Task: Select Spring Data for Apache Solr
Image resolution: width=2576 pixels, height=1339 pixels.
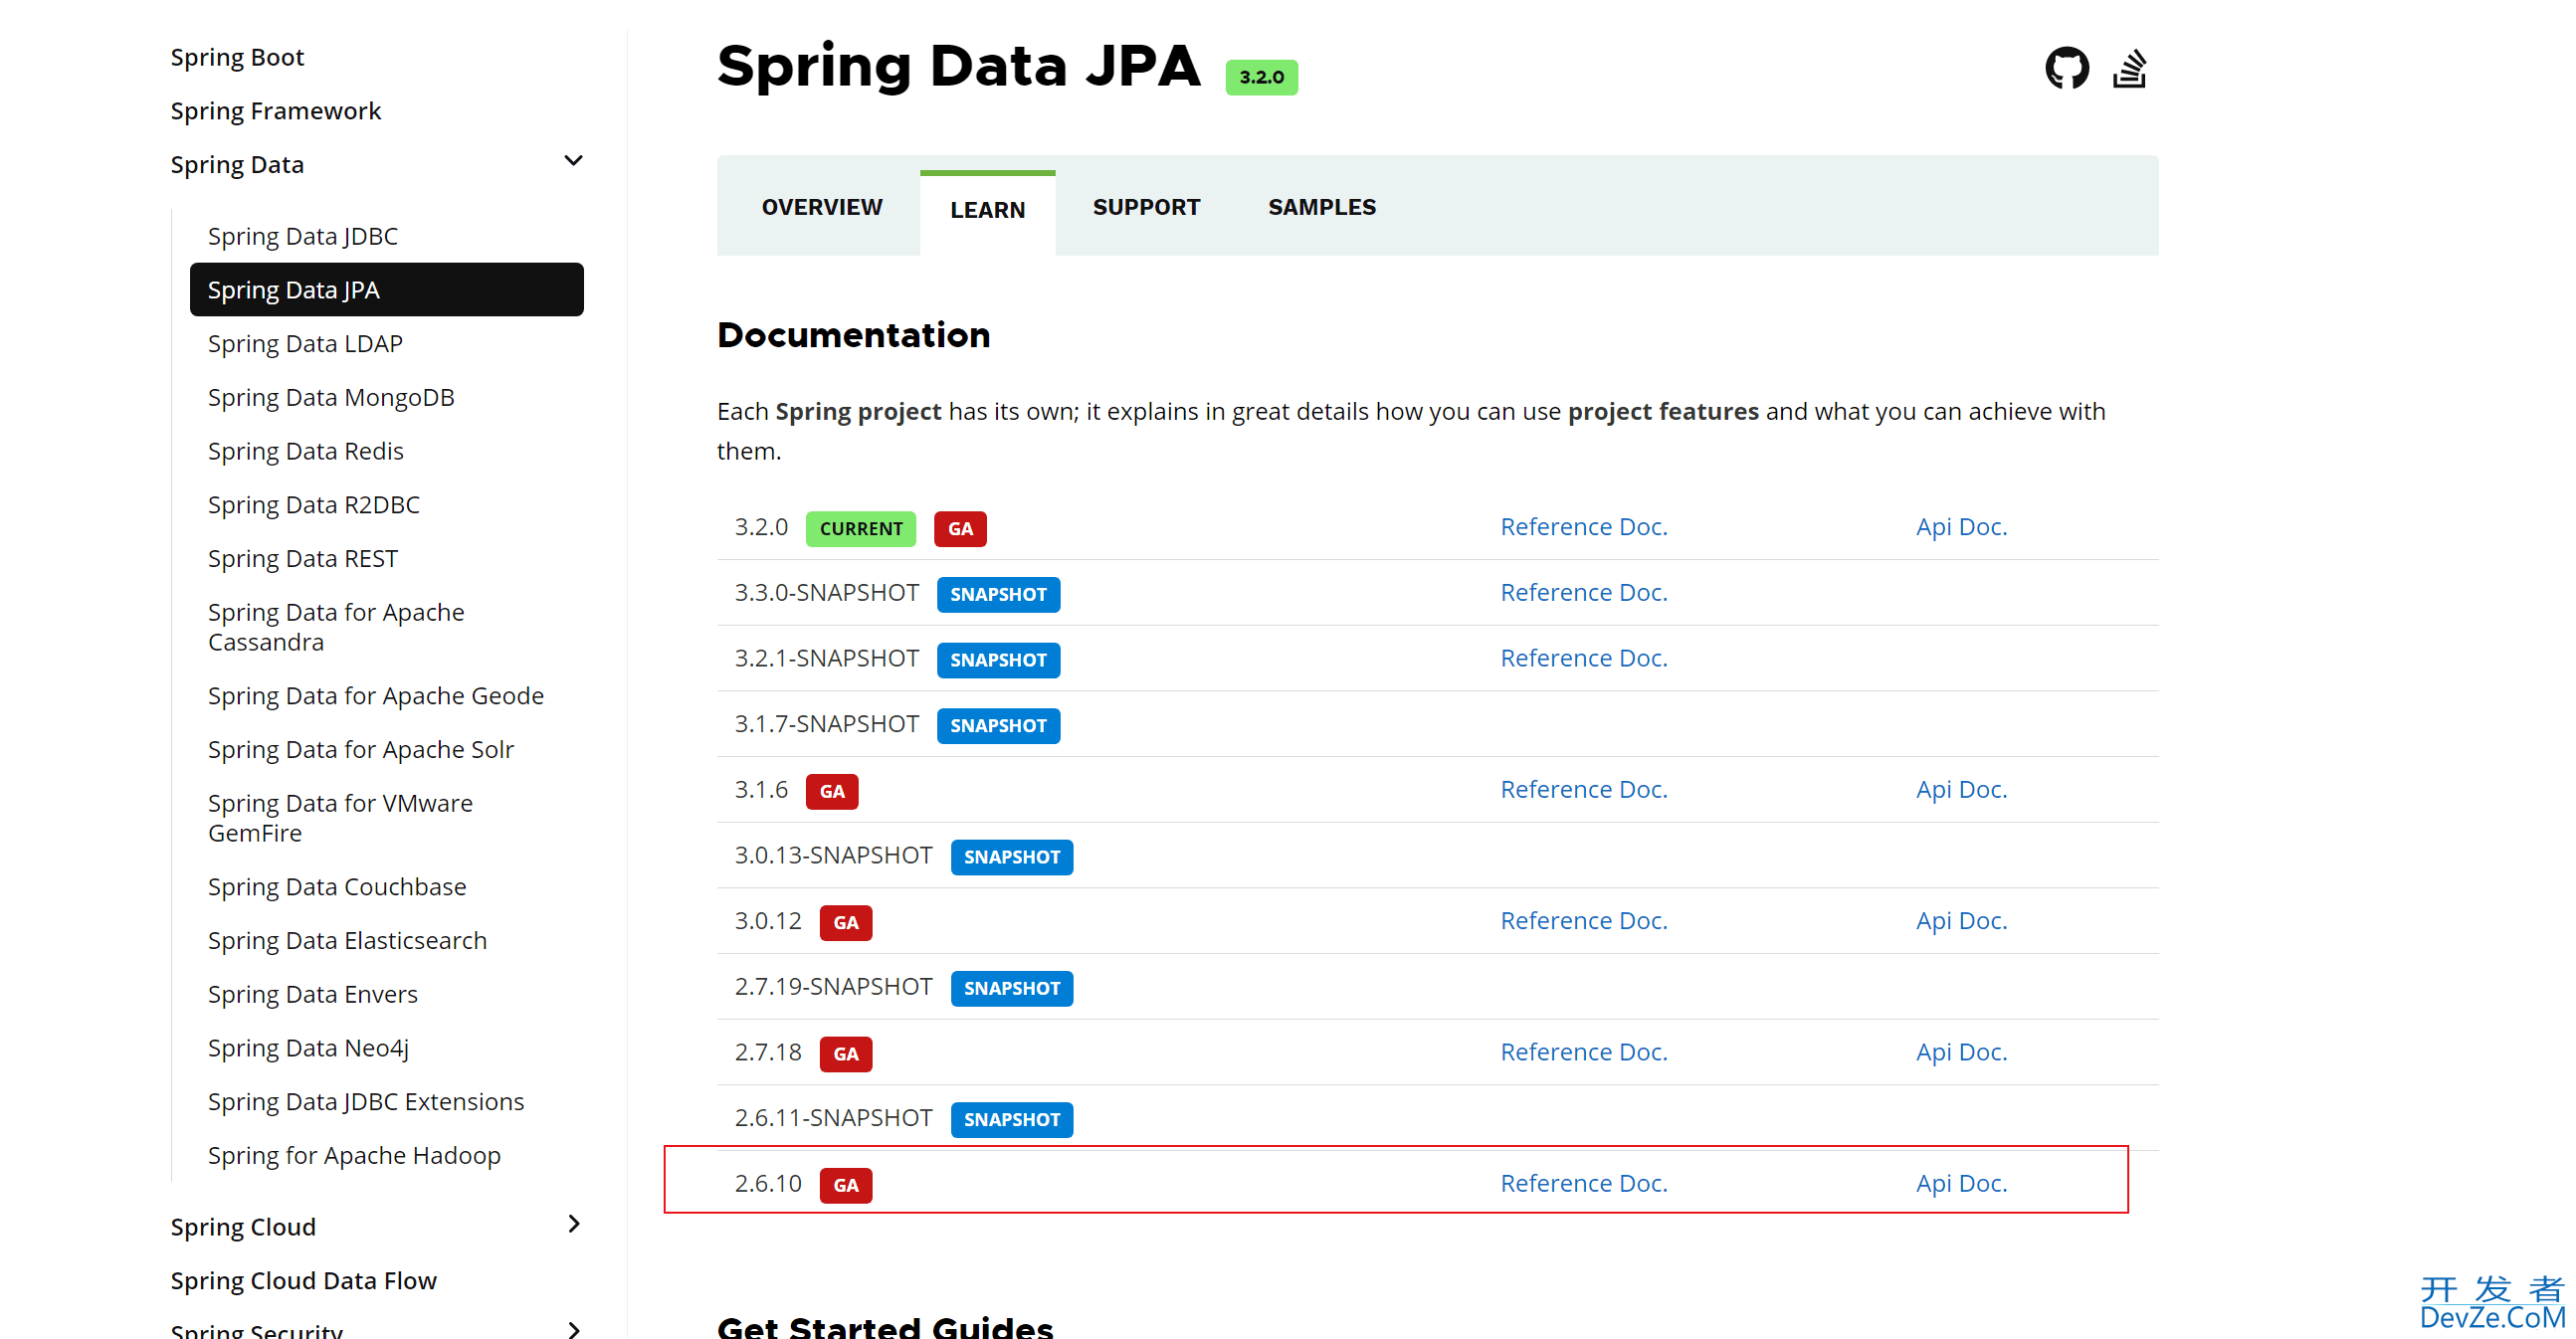Action: pos(360,750)
